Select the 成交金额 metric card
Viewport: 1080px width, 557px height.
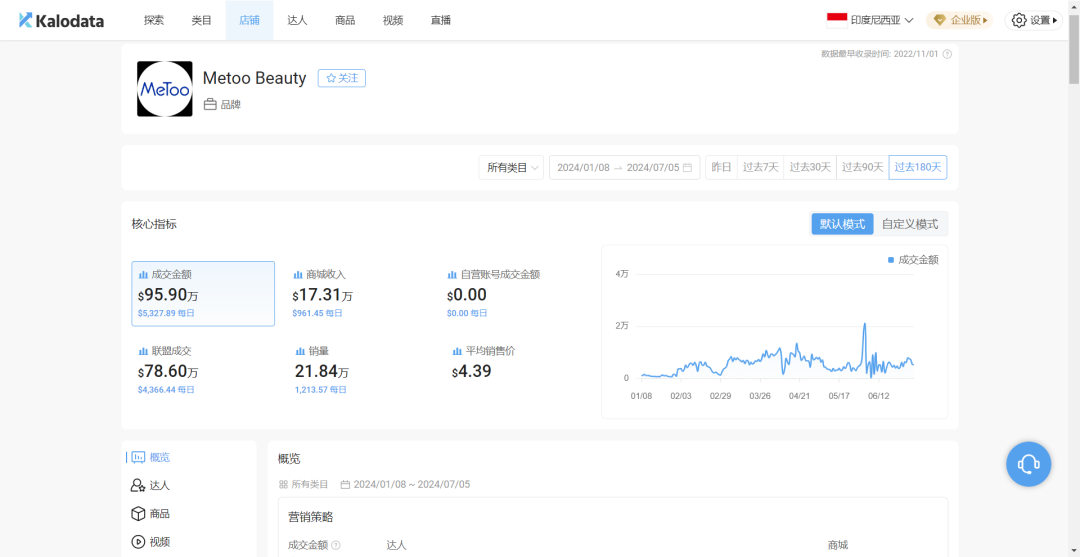[x=203, y=293]
